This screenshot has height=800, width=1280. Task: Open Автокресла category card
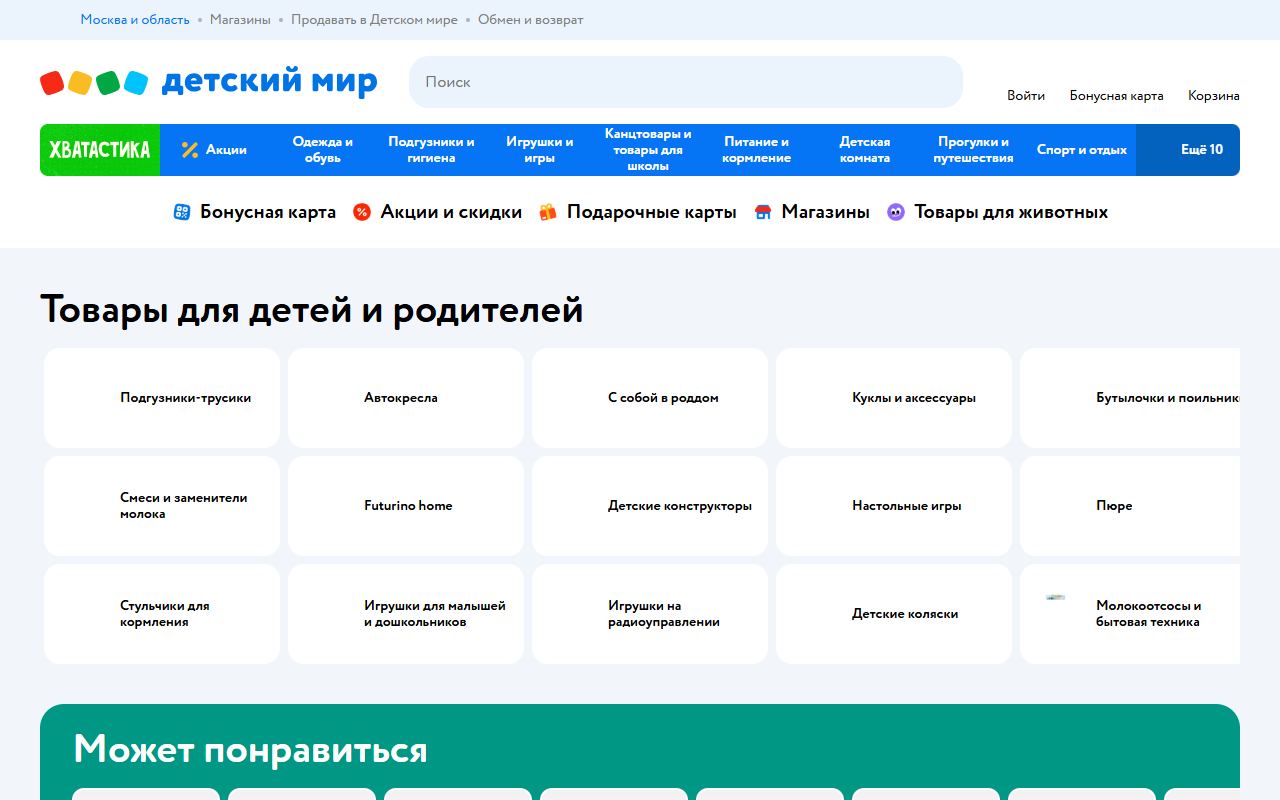pos(406,398)
